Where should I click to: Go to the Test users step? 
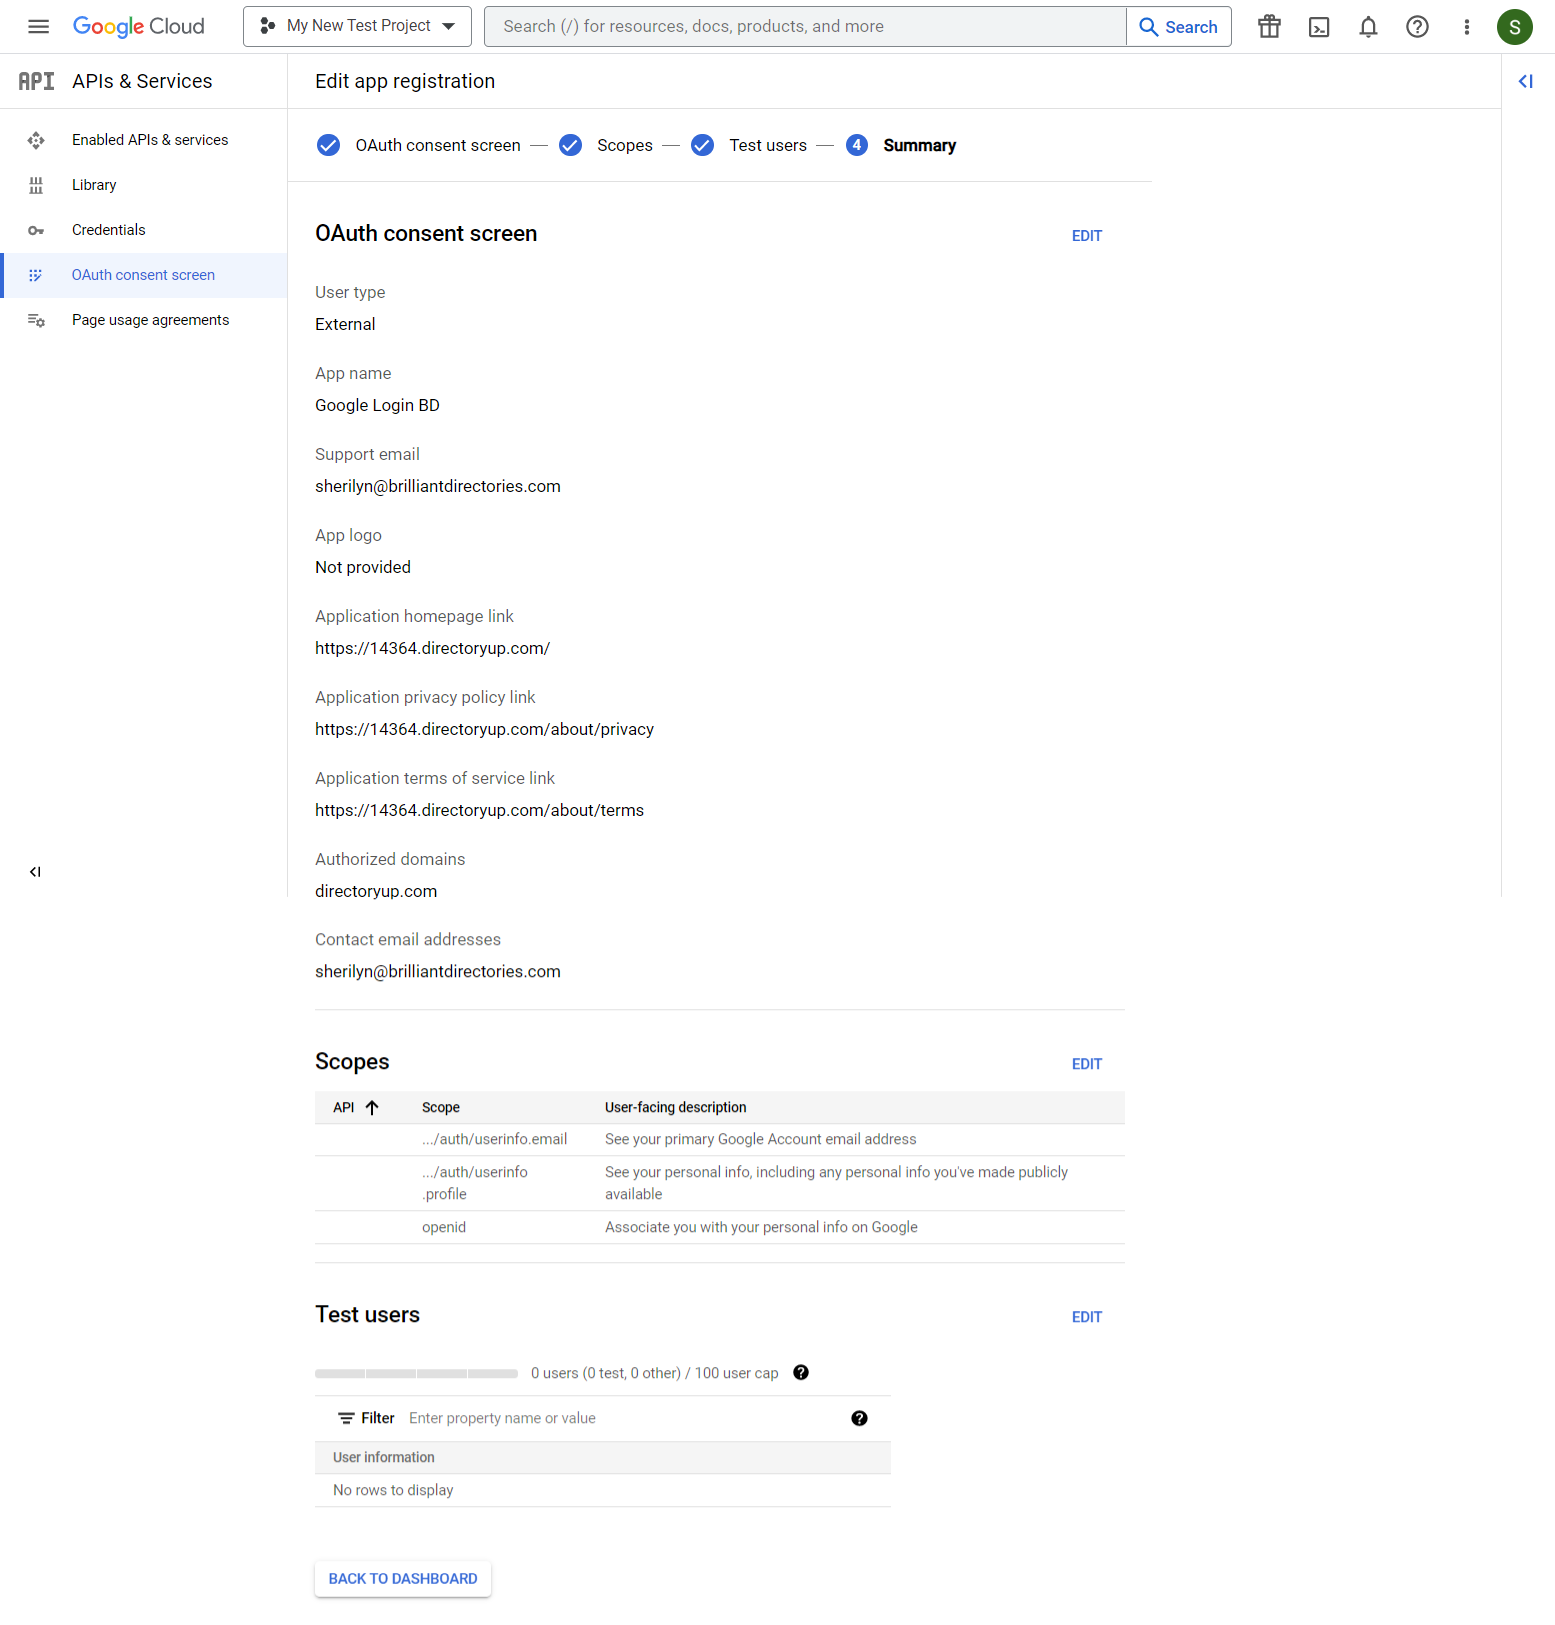click(768, 145)
